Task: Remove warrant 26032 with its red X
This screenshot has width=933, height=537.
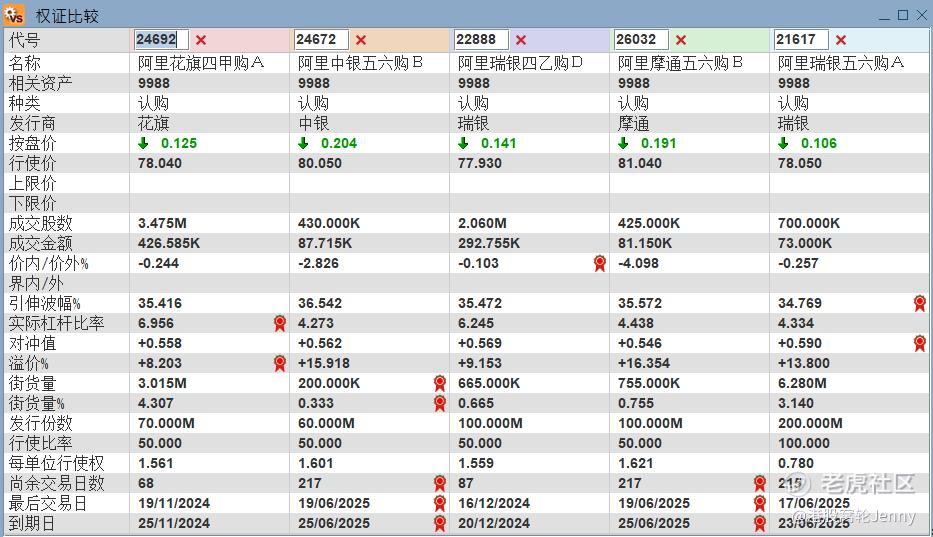Action: [x=681, y=40]
